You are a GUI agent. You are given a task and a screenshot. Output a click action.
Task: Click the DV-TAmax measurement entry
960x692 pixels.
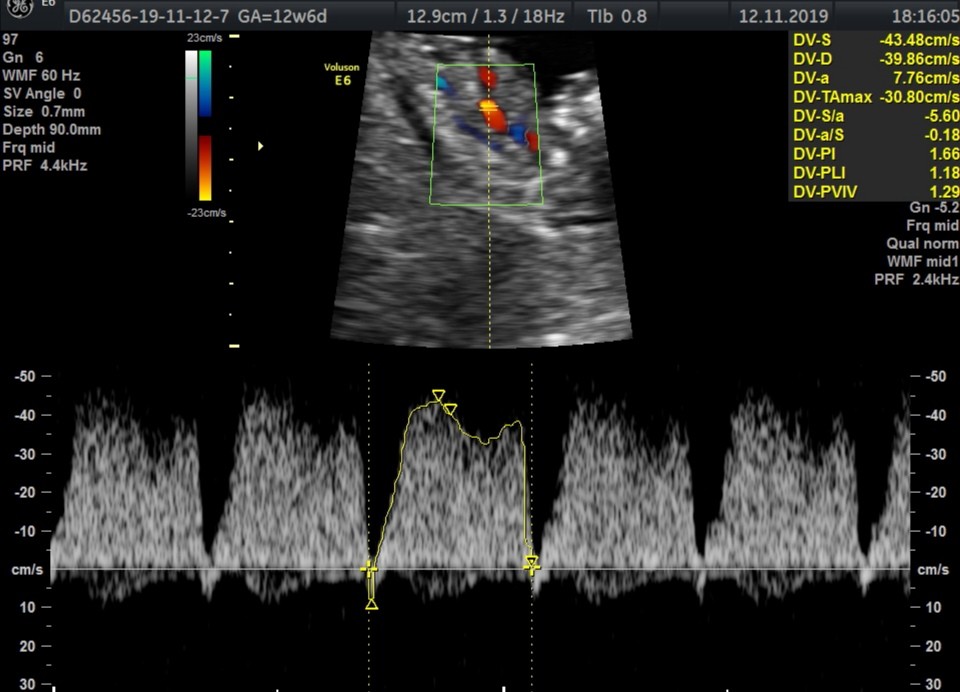pyautogui.click(x=874, y=97)
